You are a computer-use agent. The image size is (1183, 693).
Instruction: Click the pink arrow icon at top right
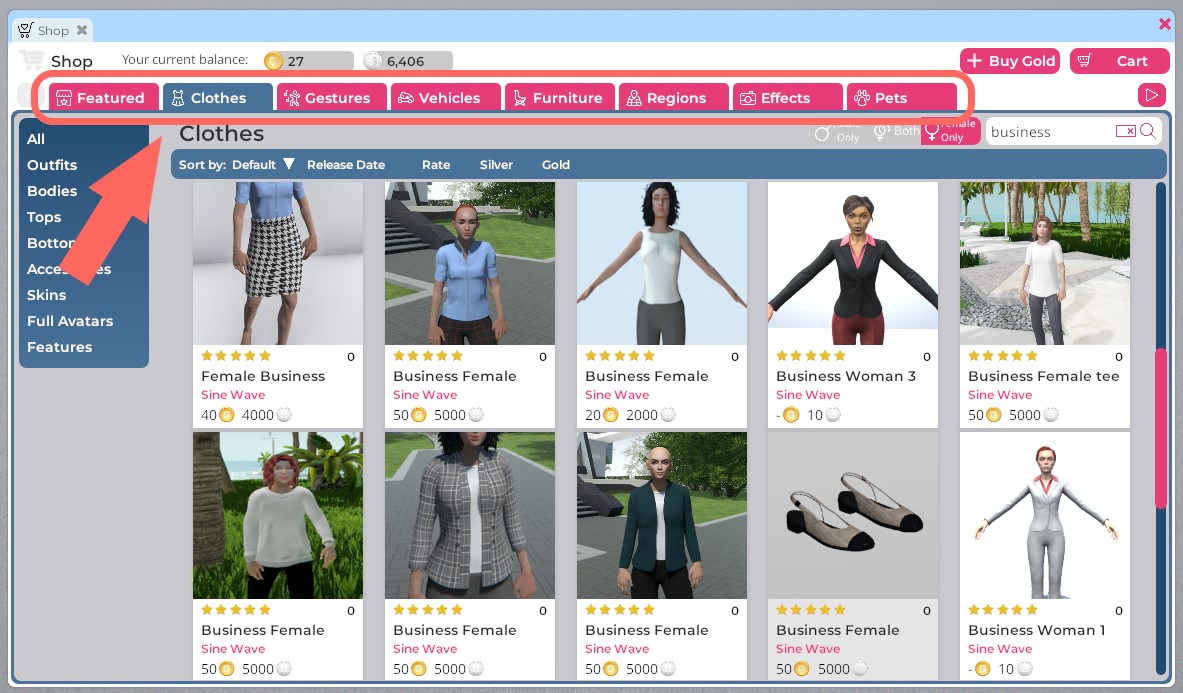[x=1151, y=94]
